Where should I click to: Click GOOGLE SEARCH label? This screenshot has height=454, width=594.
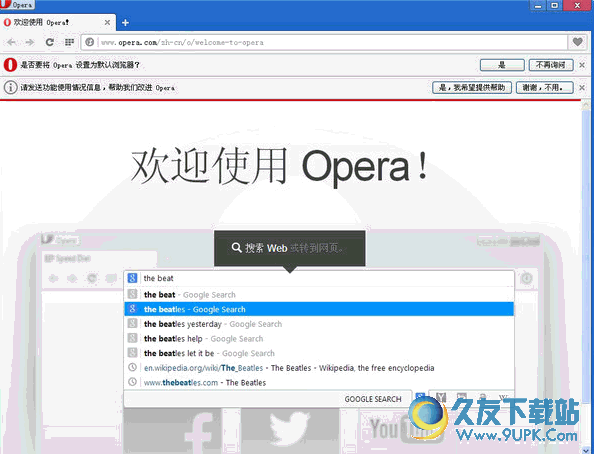point(373,399)
